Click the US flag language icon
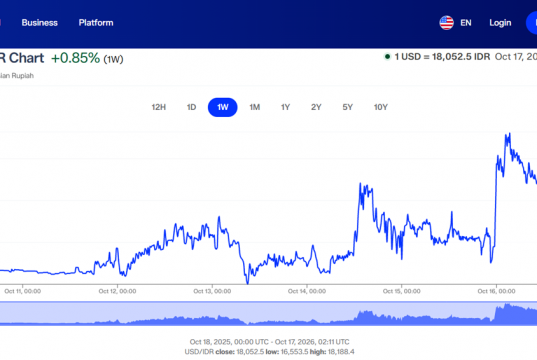537x360 pixels. click(447, 23)
